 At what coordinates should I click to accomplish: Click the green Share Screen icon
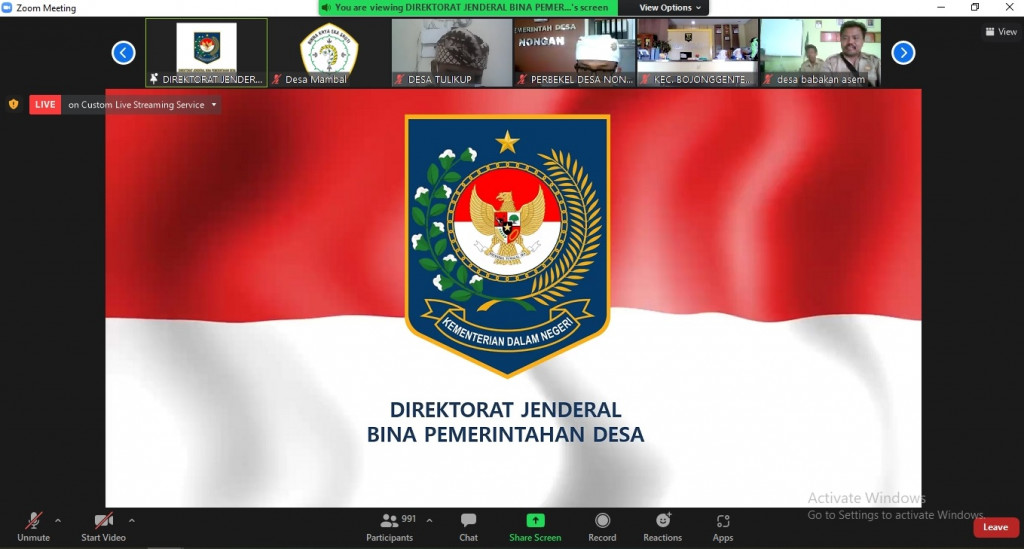click(x=536, y=520)
